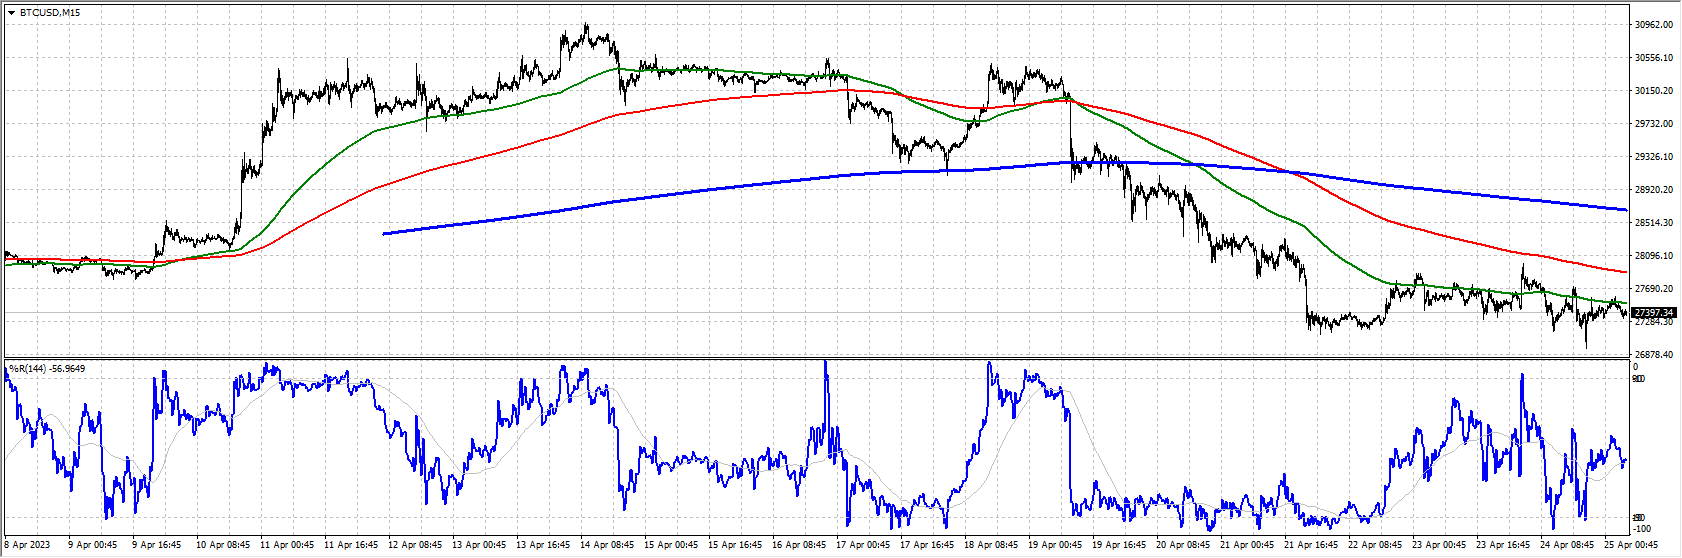1682x558 pixels.
Task: Click the 15 Apr 00:45 time label
Action: pos(672,545)
